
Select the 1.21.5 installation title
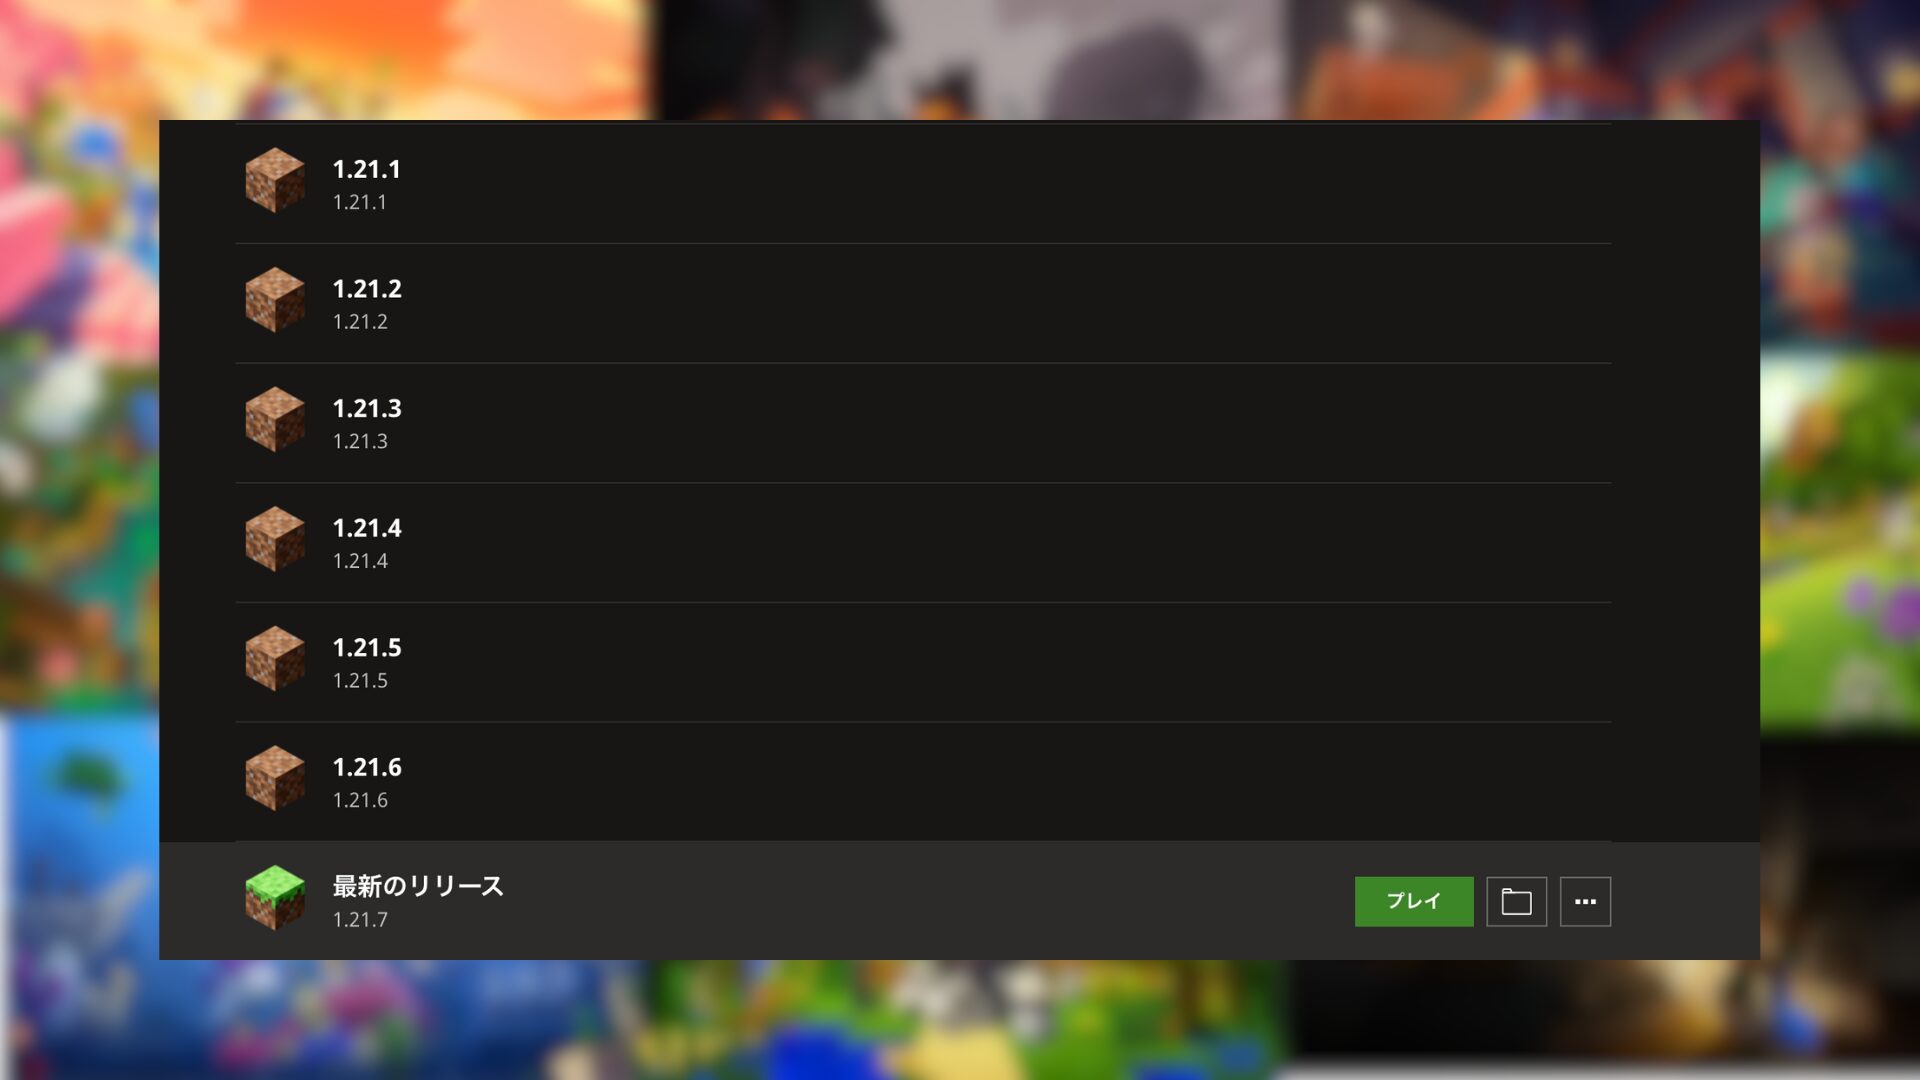tap(367, 648)
